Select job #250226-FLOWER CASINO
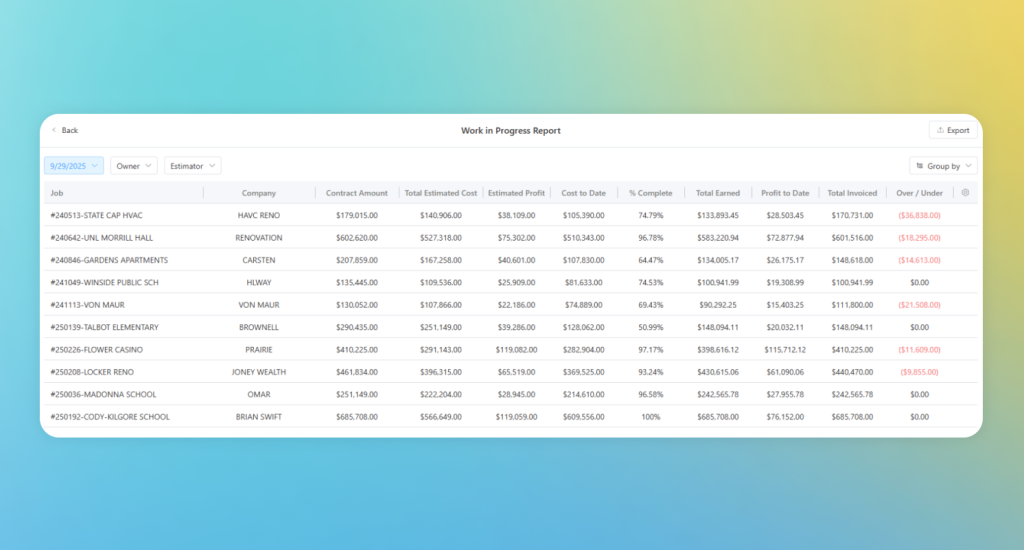Image resolution: width=1024 pixels, height=550 pixels. pyautogui.click(x=97, y=349)
